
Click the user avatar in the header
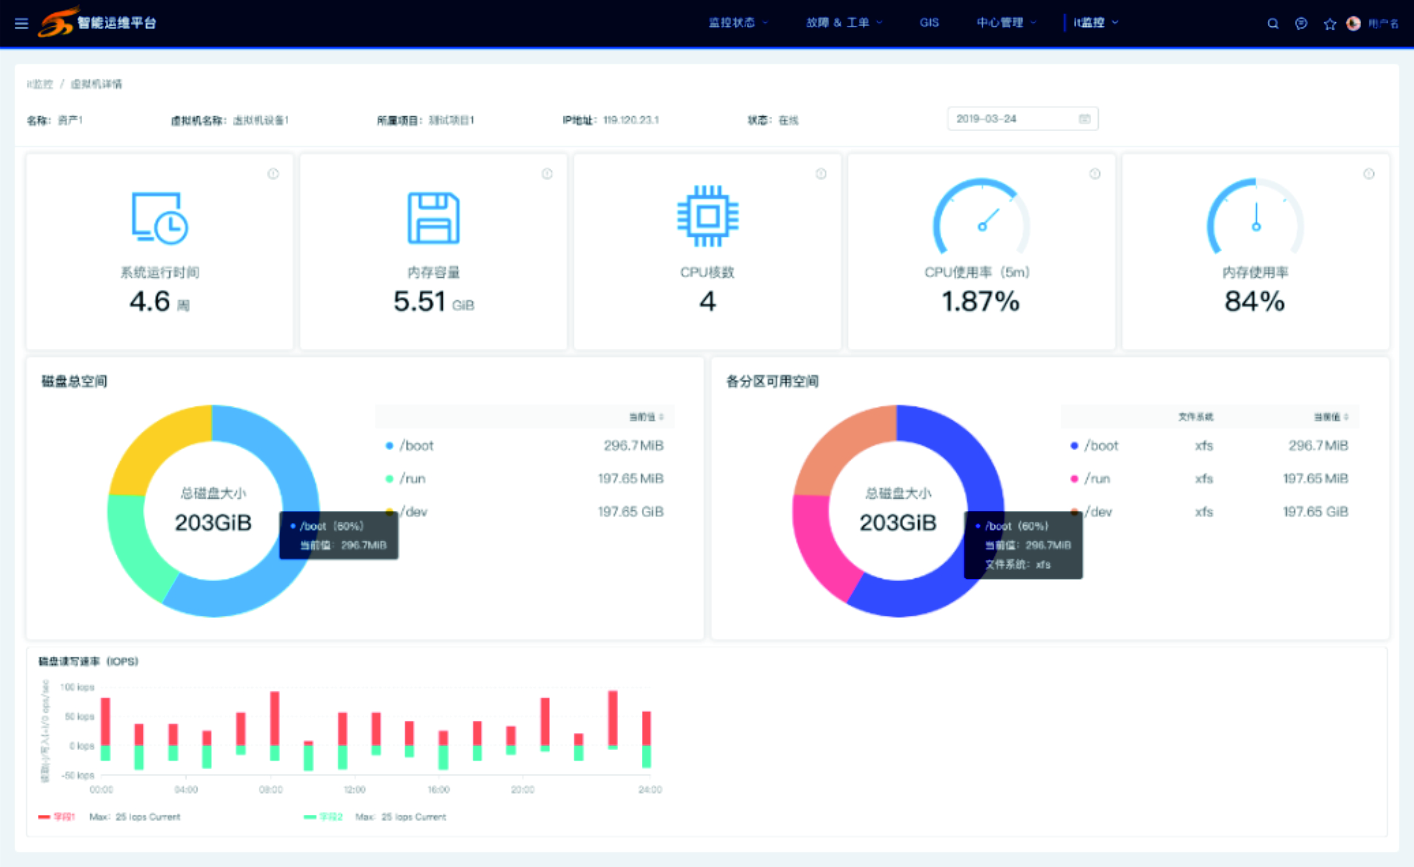click(x=1354, y=24)
